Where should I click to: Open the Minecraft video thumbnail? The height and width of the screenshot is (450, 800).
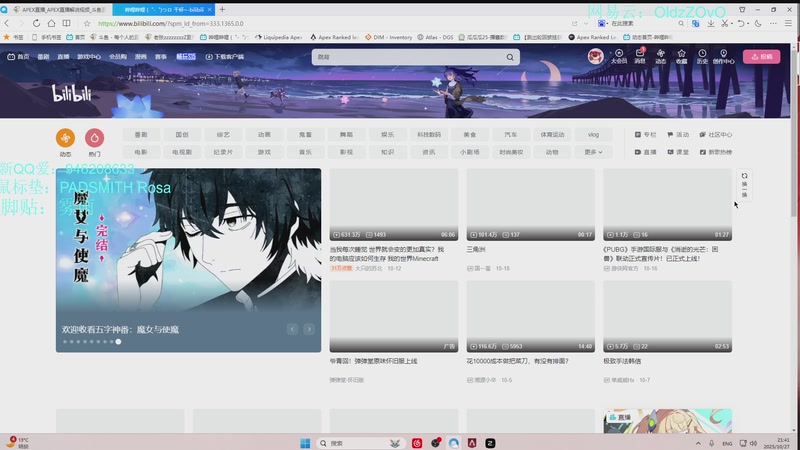click(x=394, y=204)
